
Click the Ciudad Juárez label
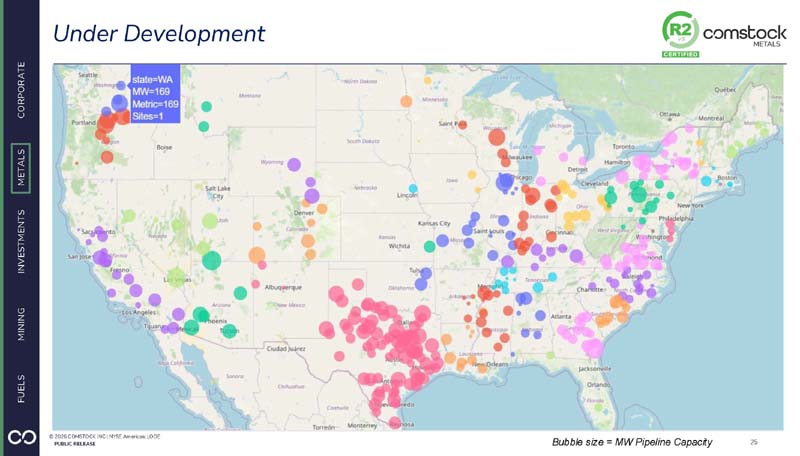pyautogui.click(x=286, y=349)
